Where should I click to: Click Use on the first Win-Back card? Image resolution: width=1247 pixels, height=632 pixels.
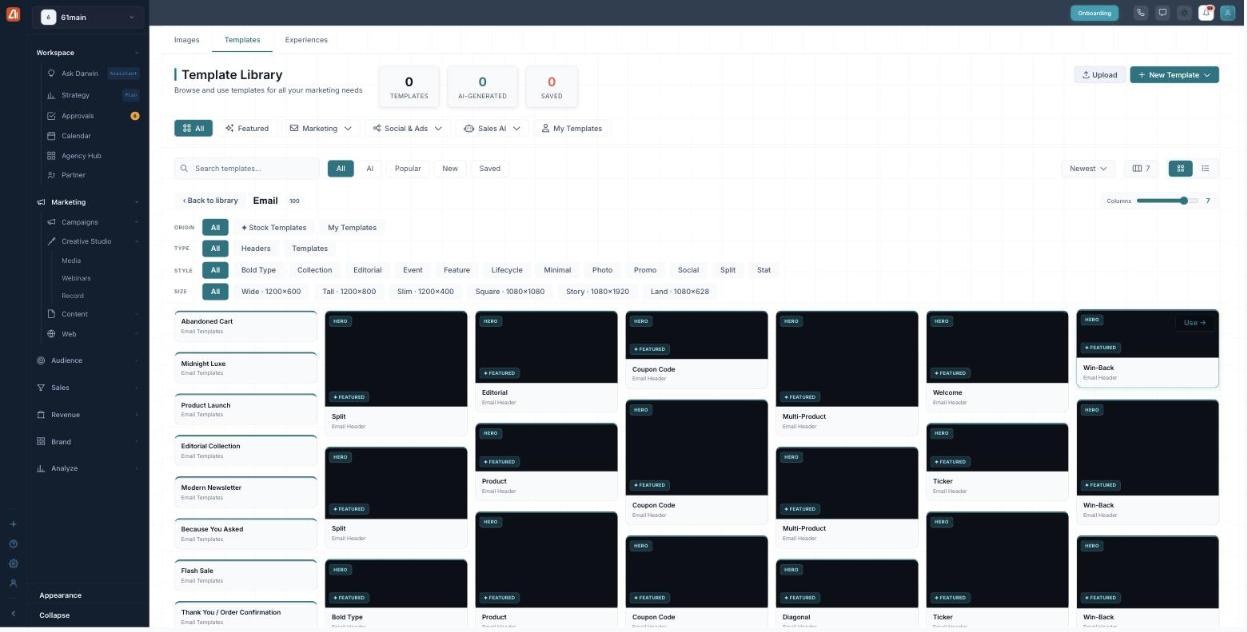[x=1195, y=322]
